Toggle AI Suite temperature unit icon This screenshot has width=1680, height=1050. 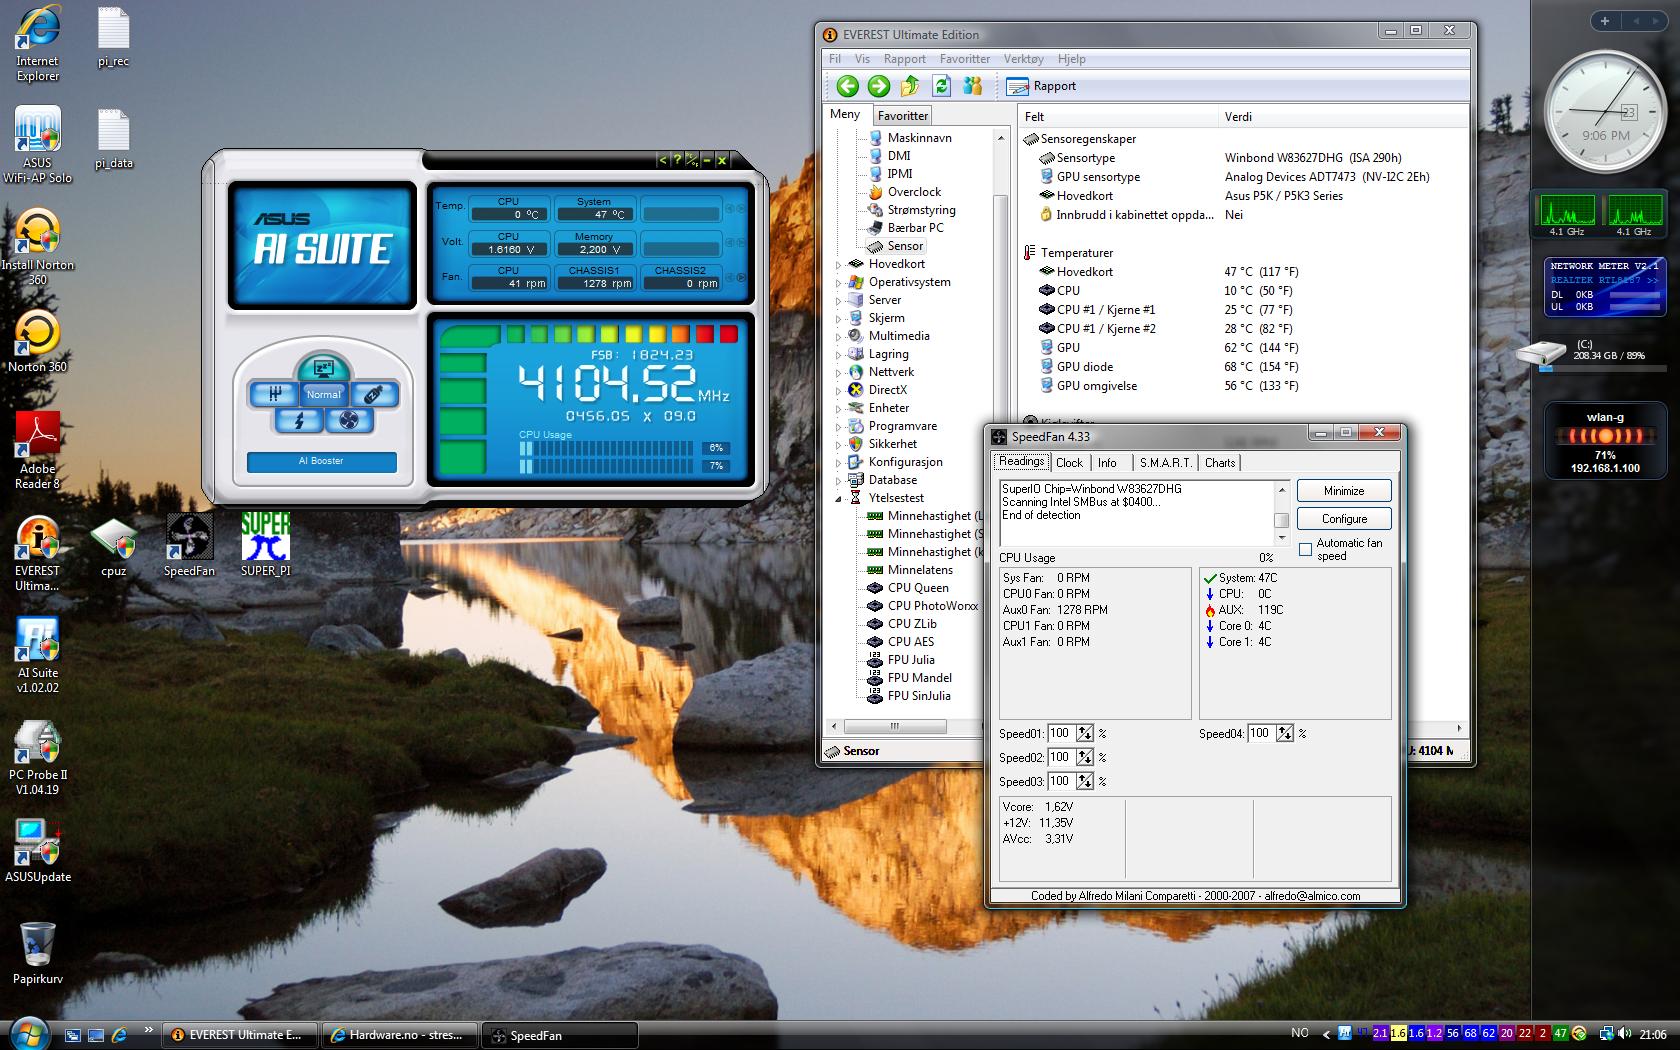point(691,160)
